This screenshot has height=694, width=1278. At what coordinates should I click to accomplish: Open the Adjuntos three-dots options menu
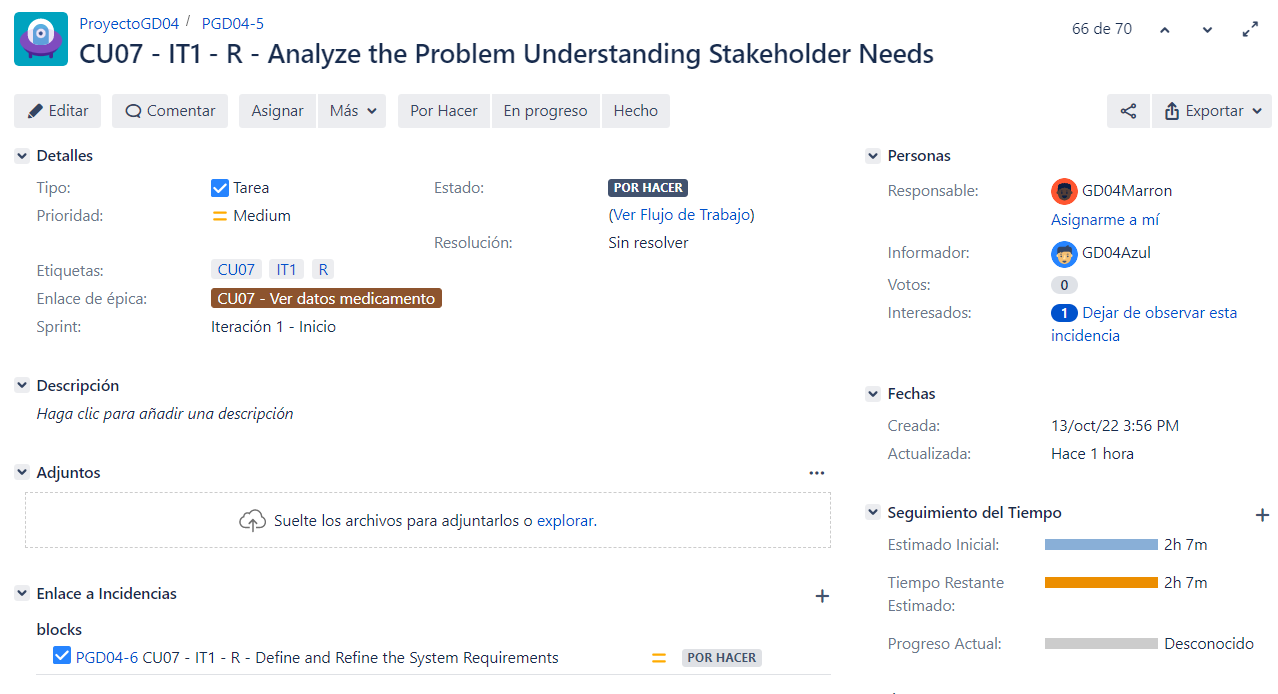click(817, 473)
